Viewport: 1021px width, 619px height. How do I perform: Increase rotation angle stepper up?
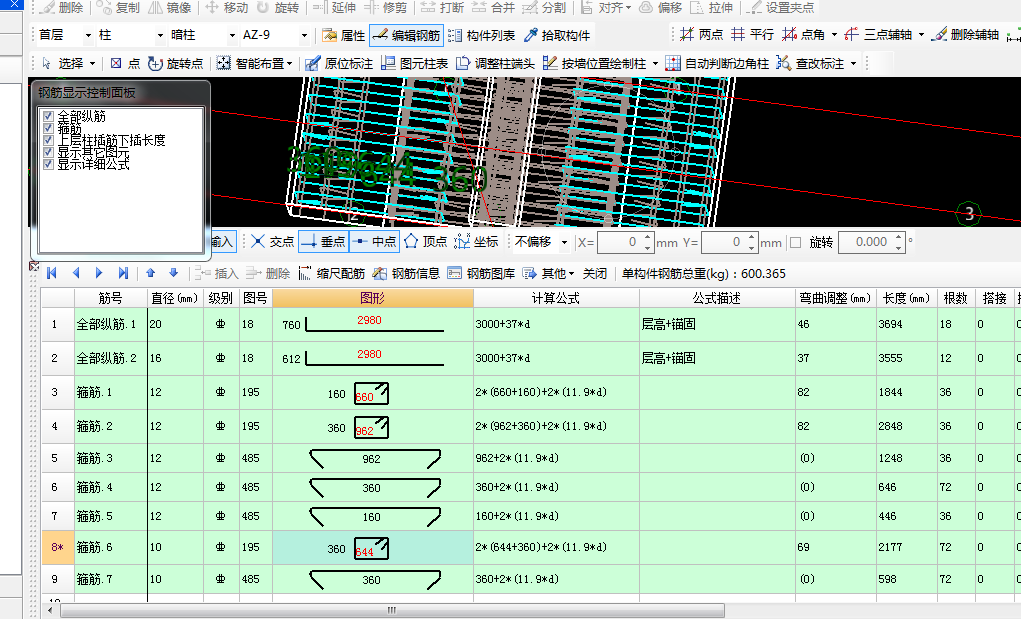[899, 238]
